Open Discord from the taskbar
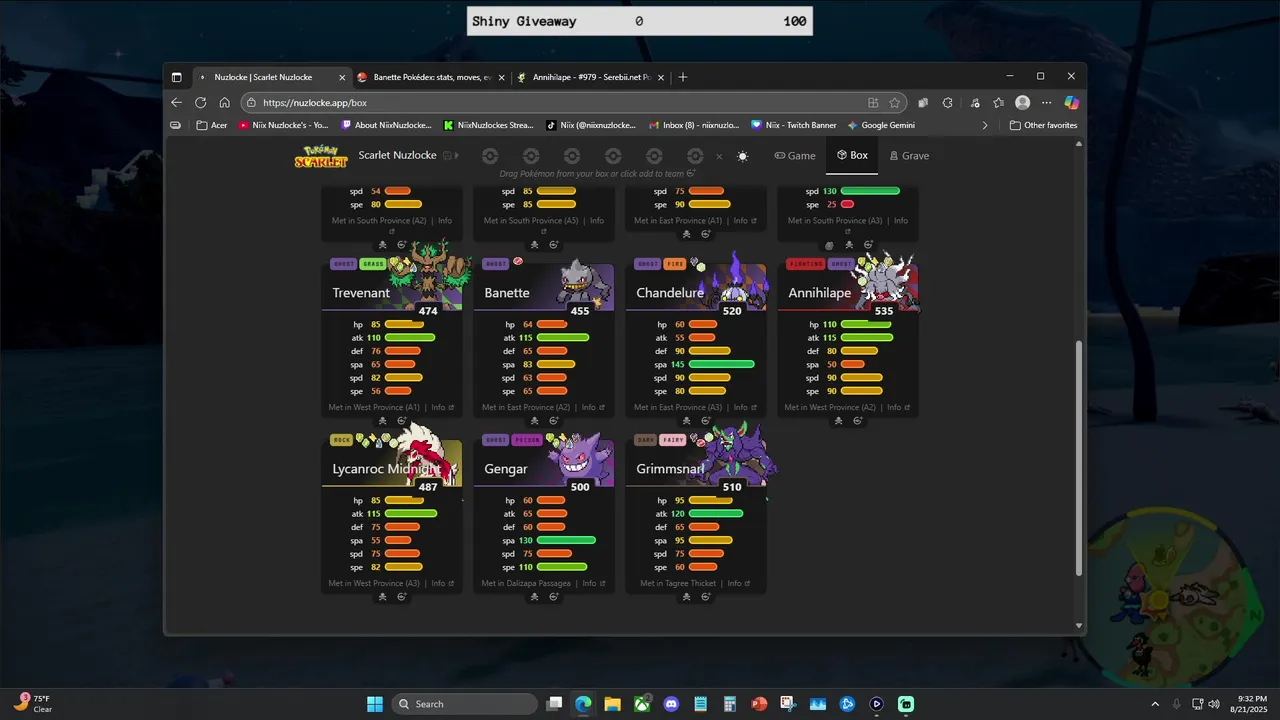This screenshot has height=720, width=1280. coord(670,704)
